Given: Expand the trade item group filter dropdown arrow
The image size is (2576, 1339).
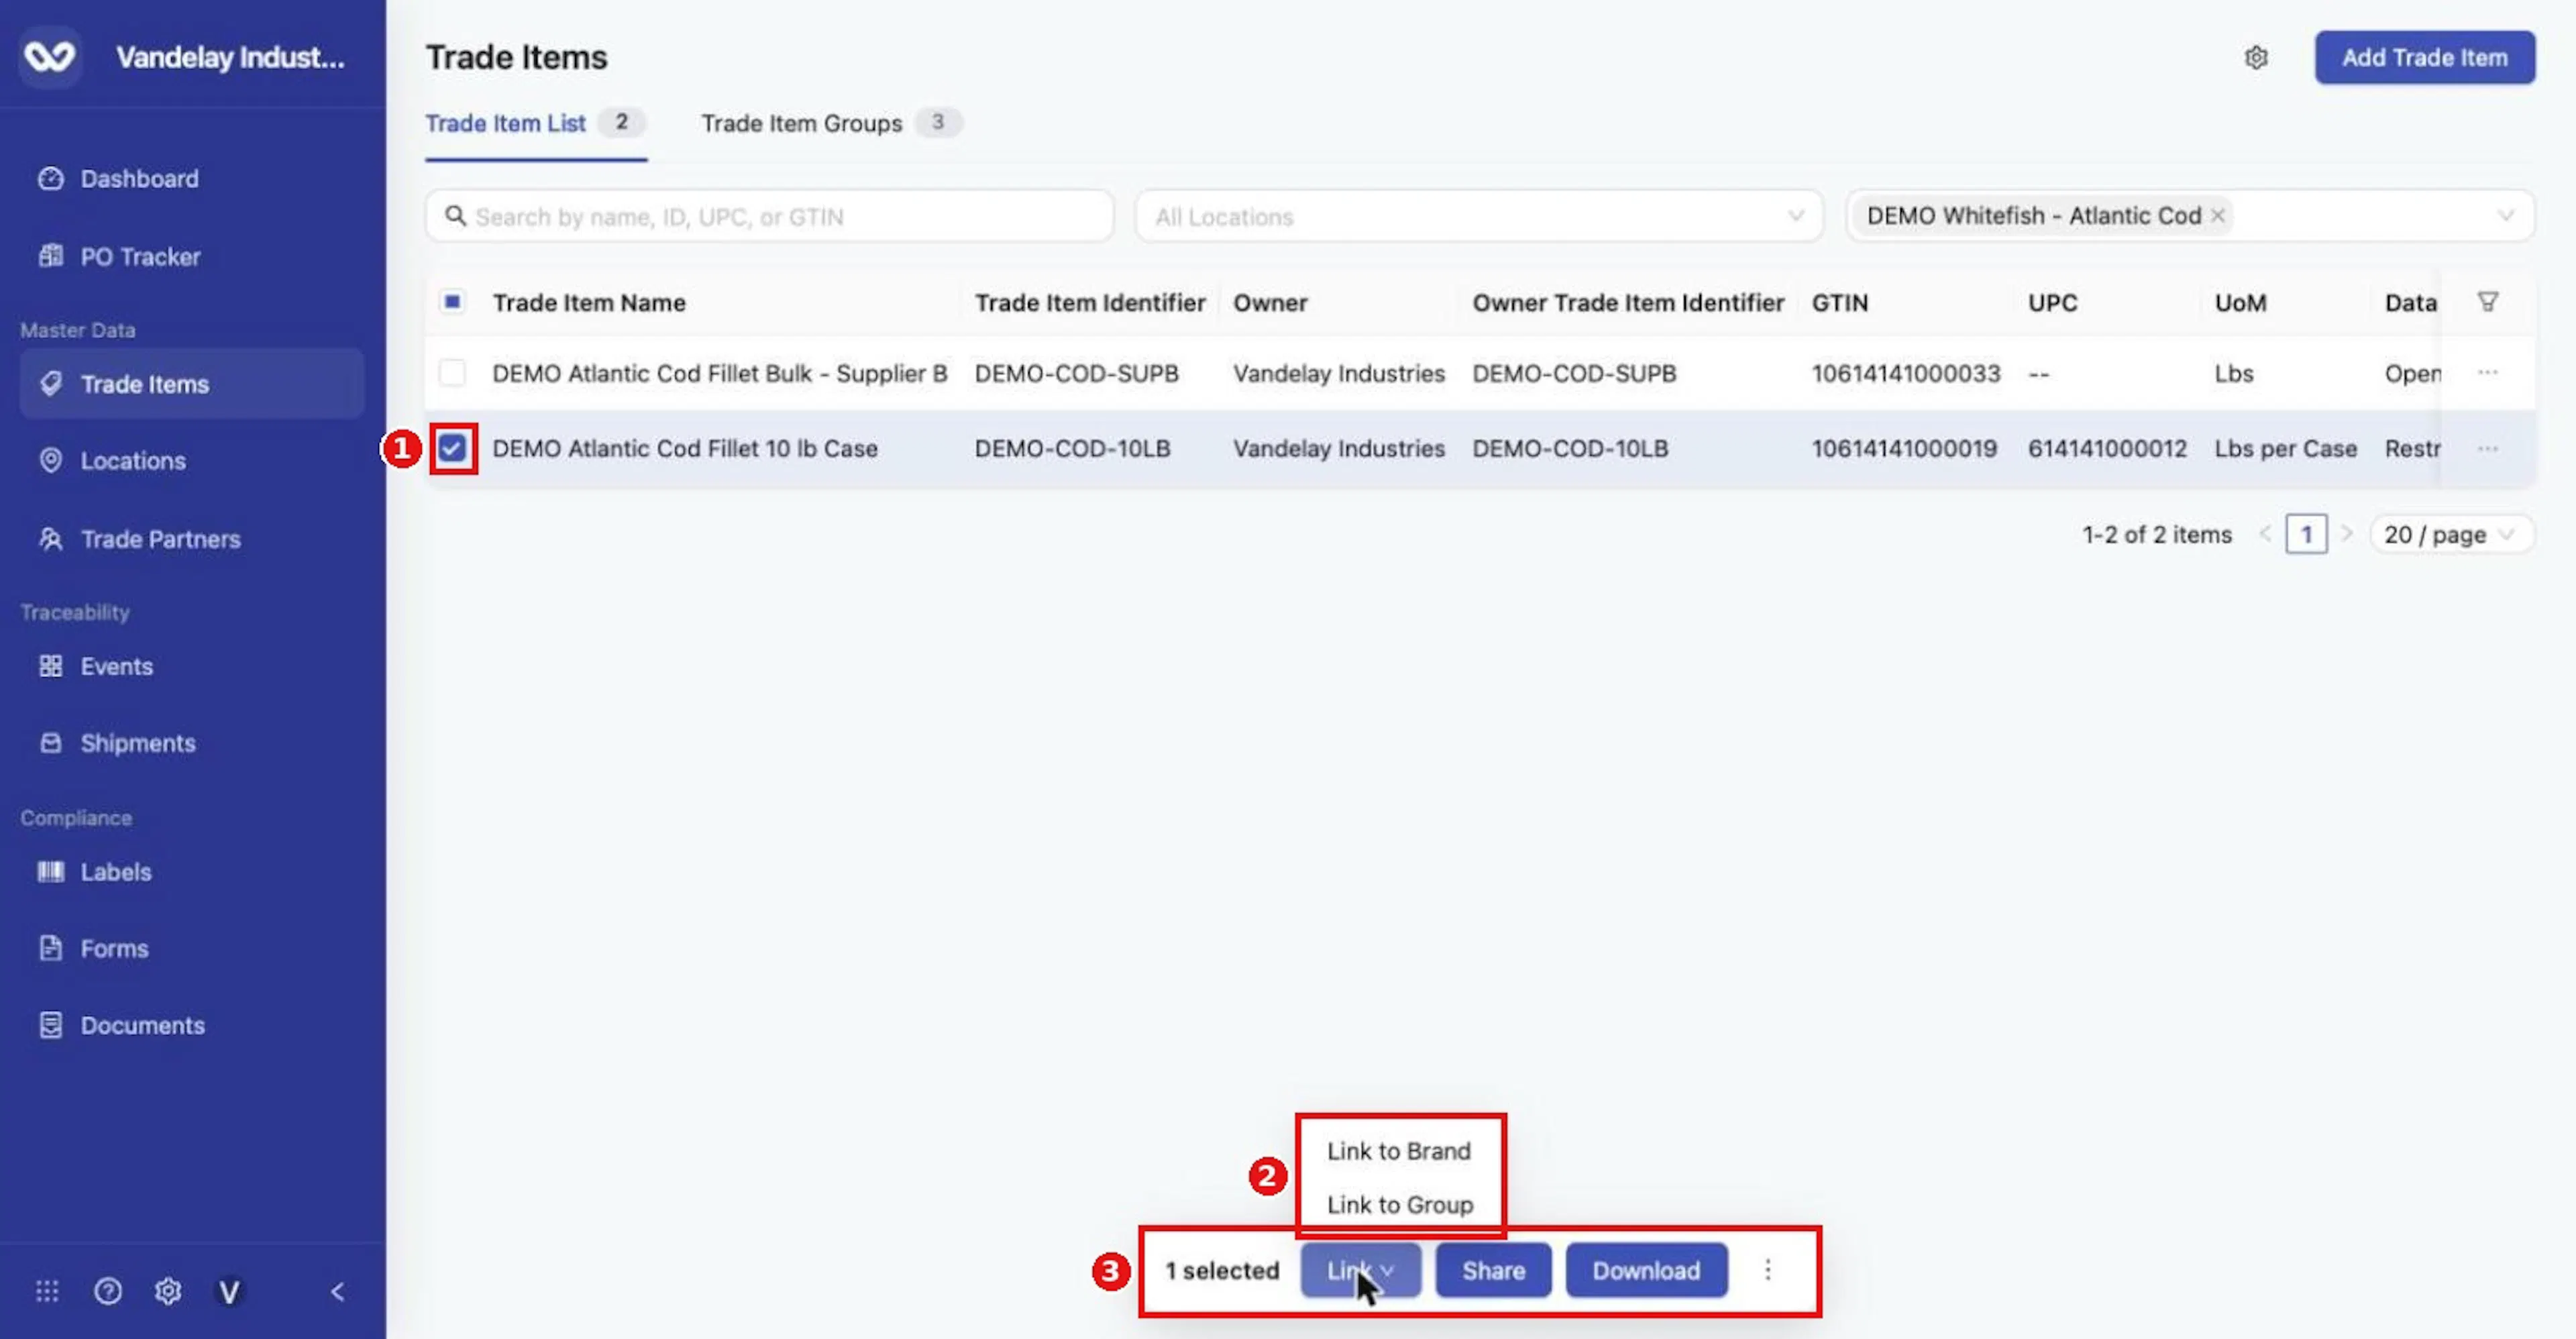Looking at the screenshot, I should coord(2505,216).
